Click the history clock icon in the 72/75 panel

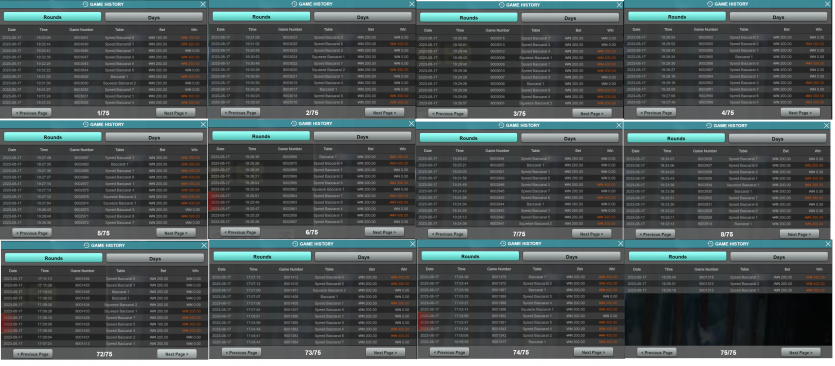[x=87, y=246]
